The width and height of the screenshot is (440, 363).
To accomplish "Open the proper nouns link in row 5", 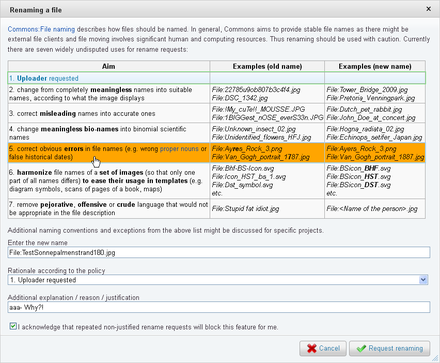I will (179, 149).
